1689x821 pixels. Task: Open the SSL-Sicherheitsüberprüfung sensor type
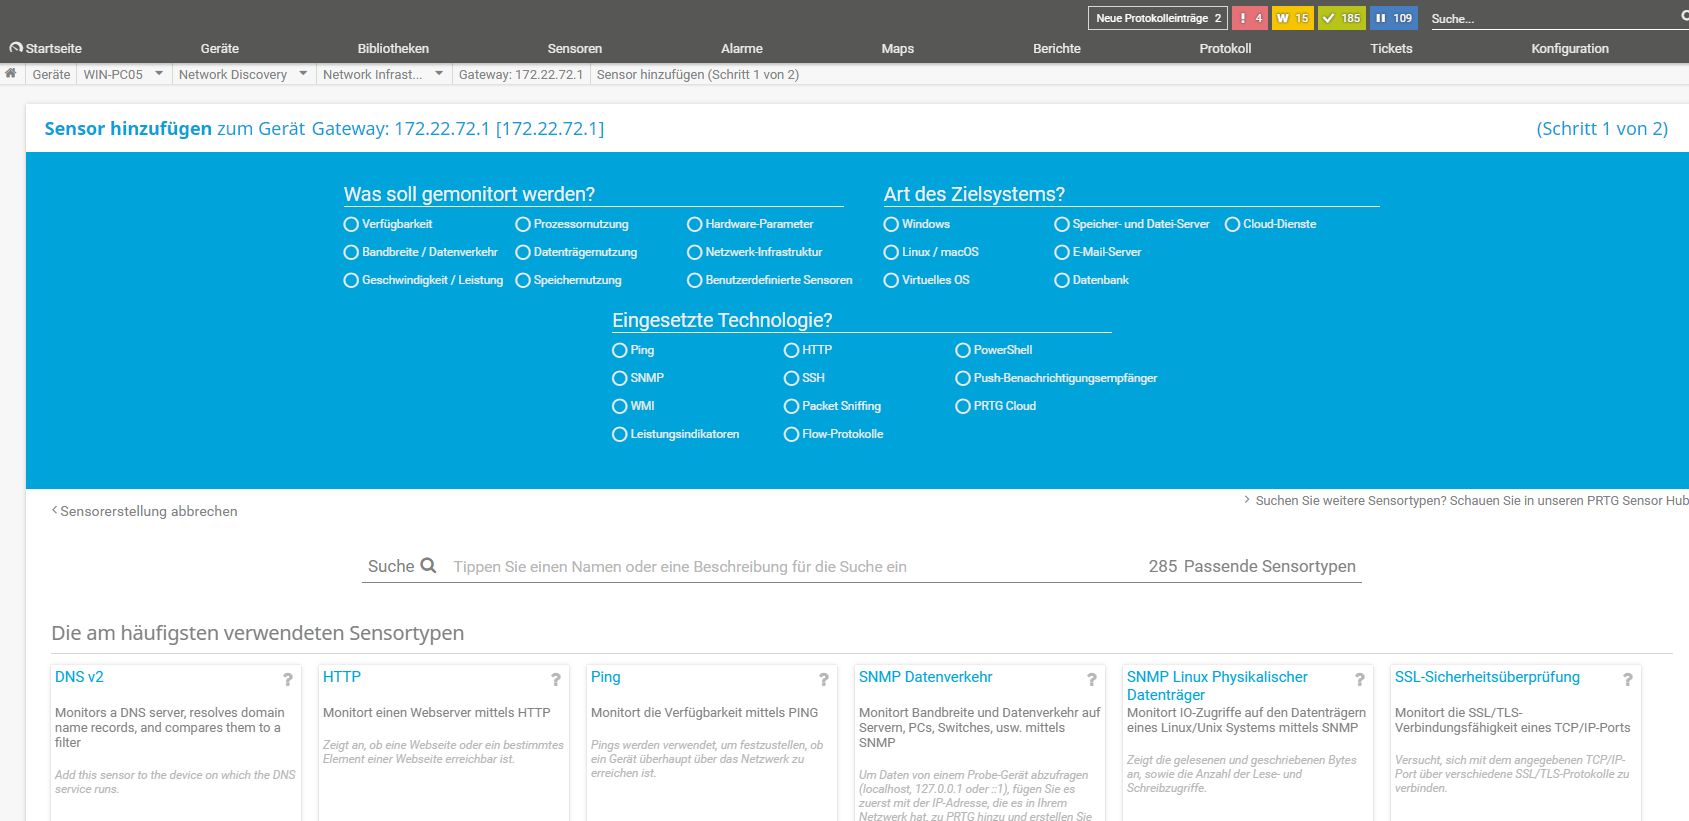[x=1487, y=677]
